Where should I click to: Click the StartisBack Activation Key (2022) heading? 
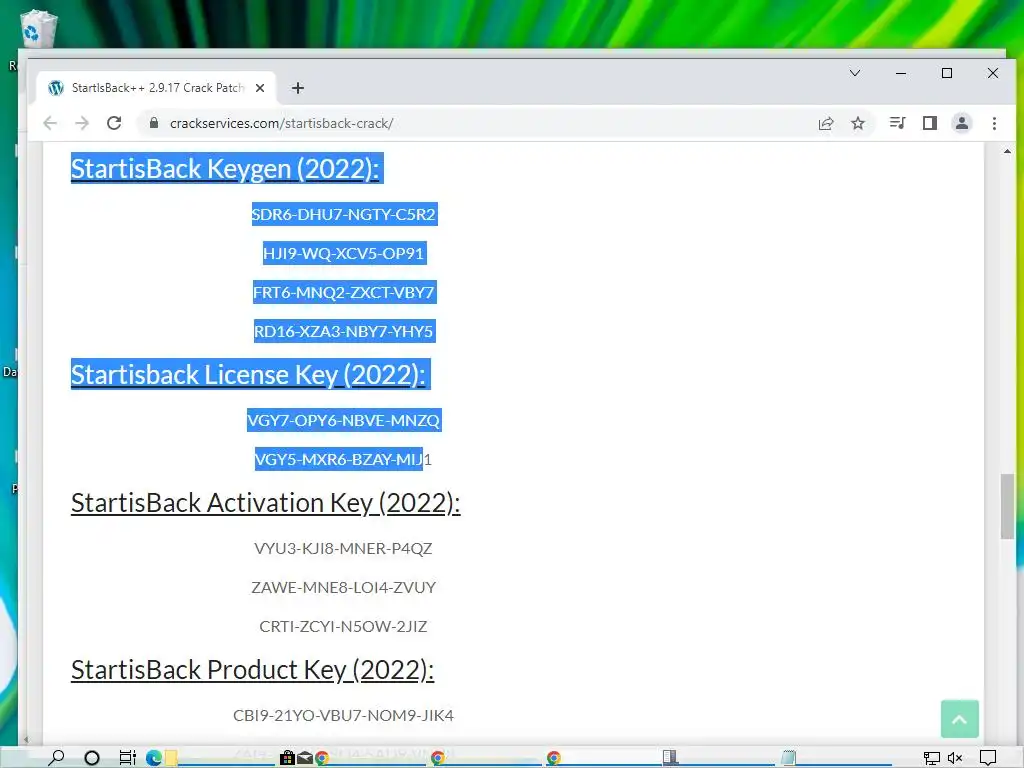[x=265, y=503]
